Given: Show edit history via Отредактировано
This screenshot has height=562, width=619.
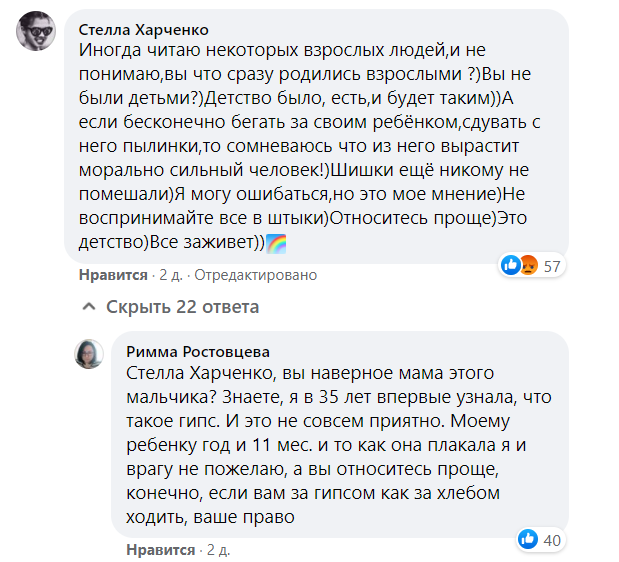Looking at the screenshot, I should 255,275.
